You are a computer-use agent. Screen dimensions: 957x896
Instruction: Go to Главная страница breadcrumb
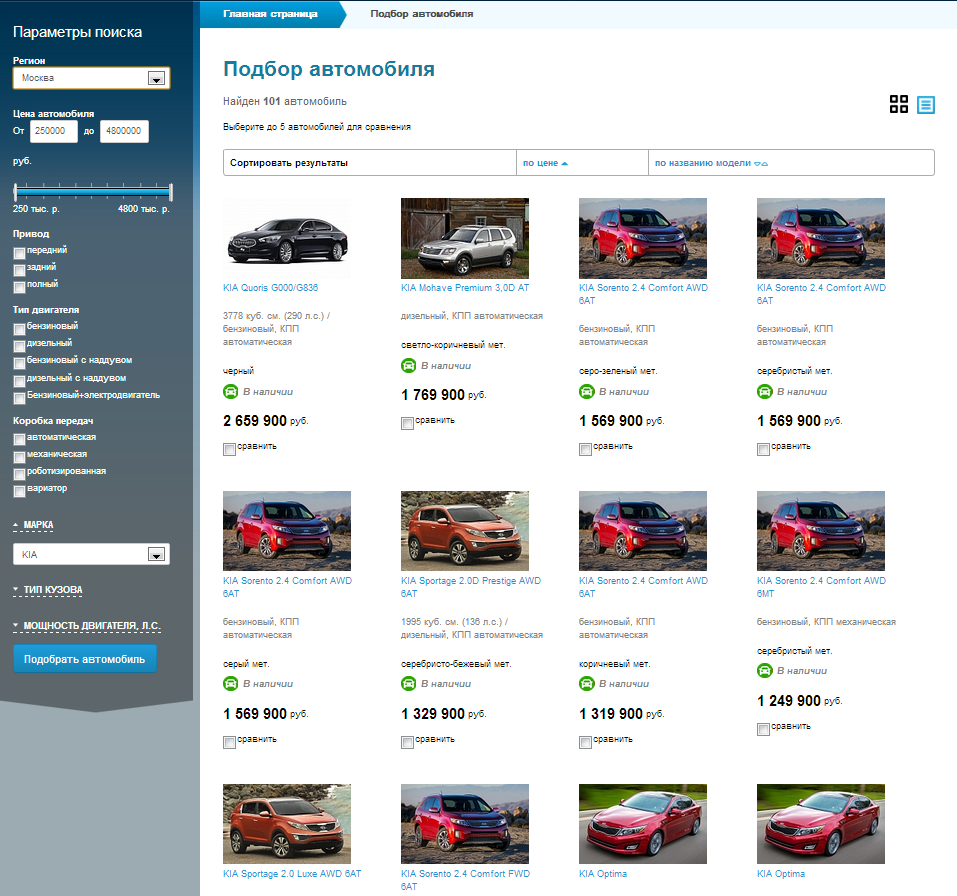coord(270,14)
